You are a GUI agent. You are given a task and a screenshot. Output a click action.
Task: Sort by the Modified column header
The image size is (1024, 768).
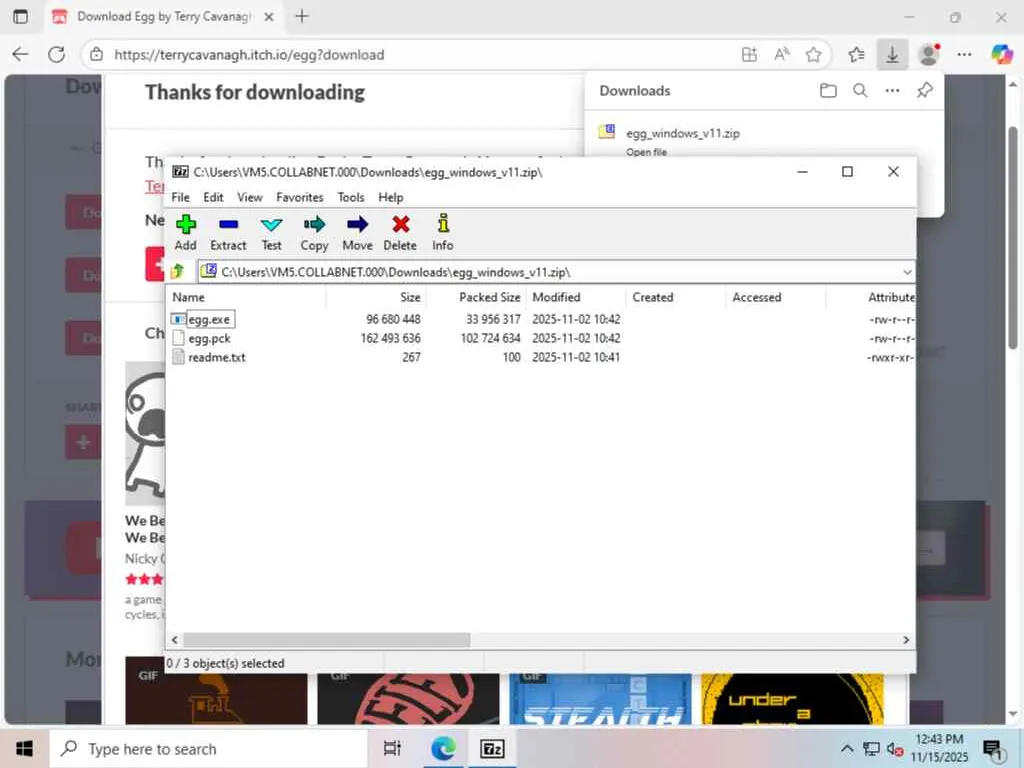pyautogui.click(x=576, y=297)
